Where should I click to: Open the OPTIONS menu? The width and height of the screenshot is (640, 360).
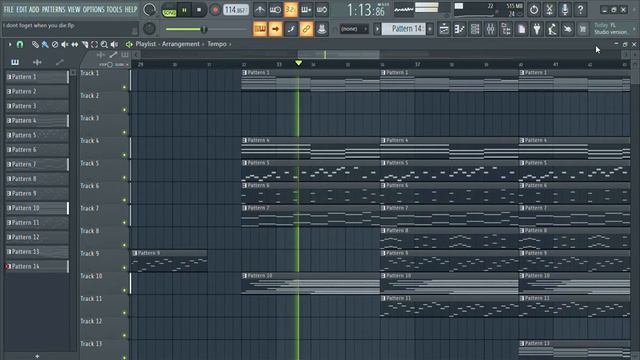[93, 9]
